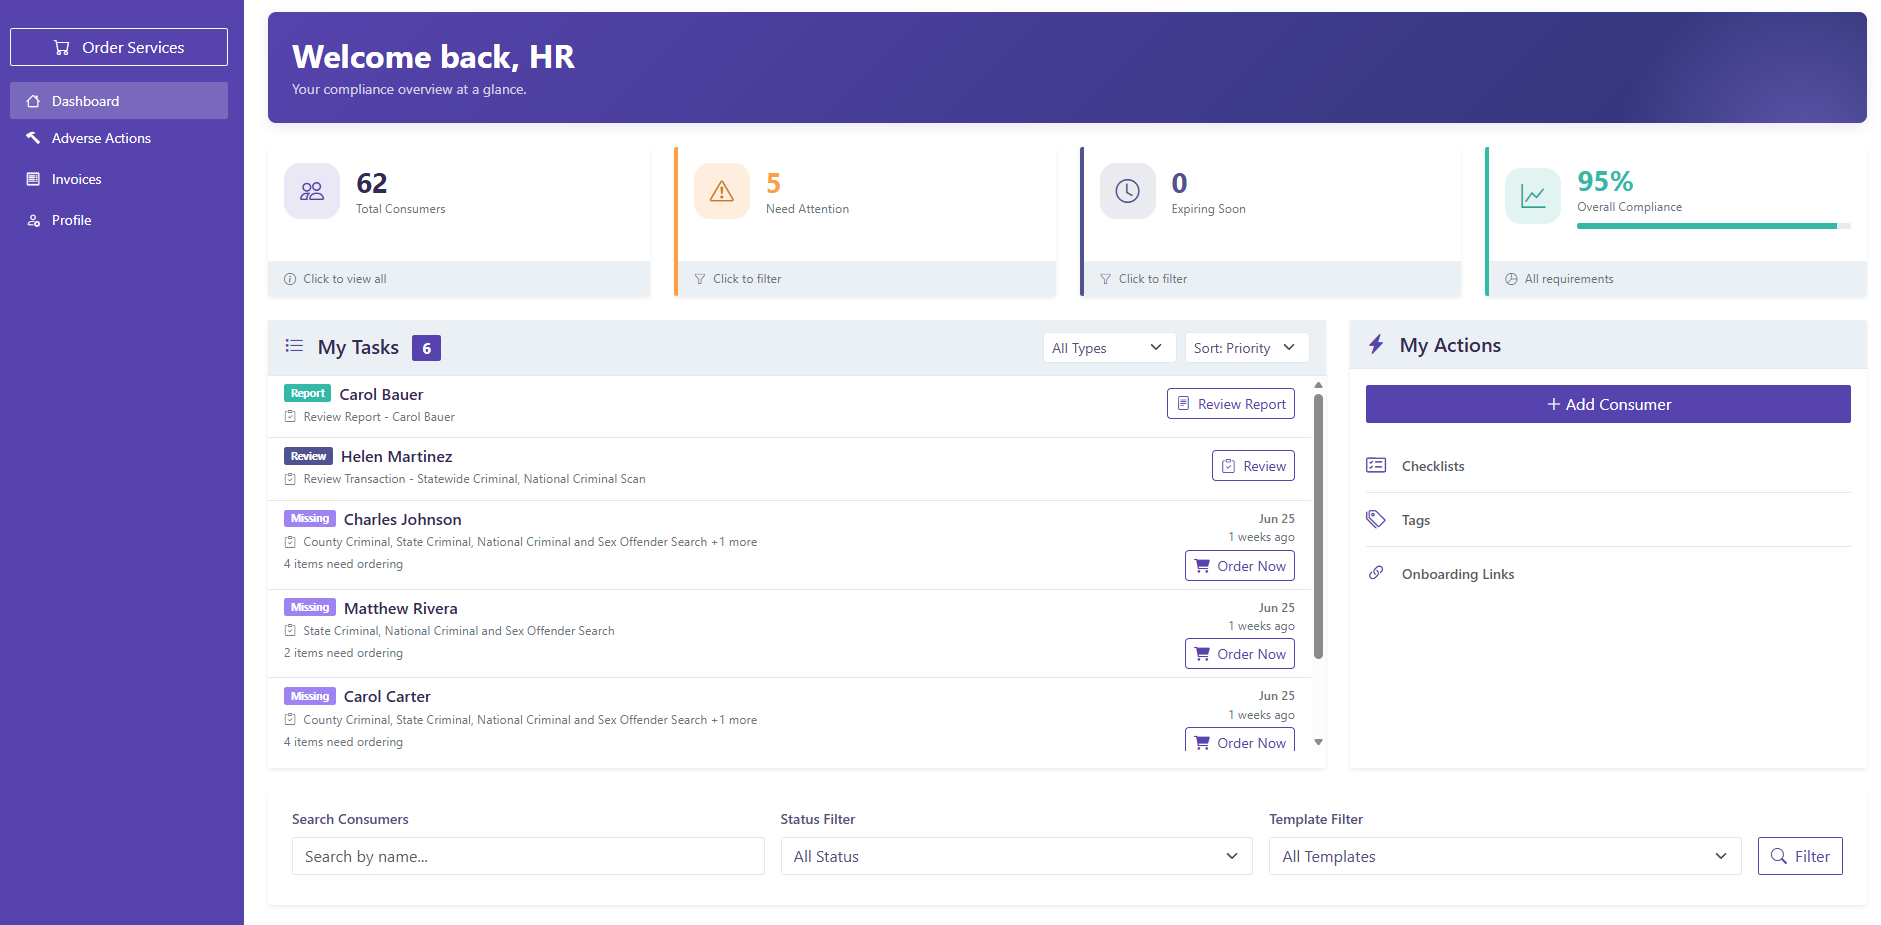The height and width of the screenshot is (925, 1881).
Task: Click the My Tasks list icon
Action: pyautogui.click(x=294, y=346)
